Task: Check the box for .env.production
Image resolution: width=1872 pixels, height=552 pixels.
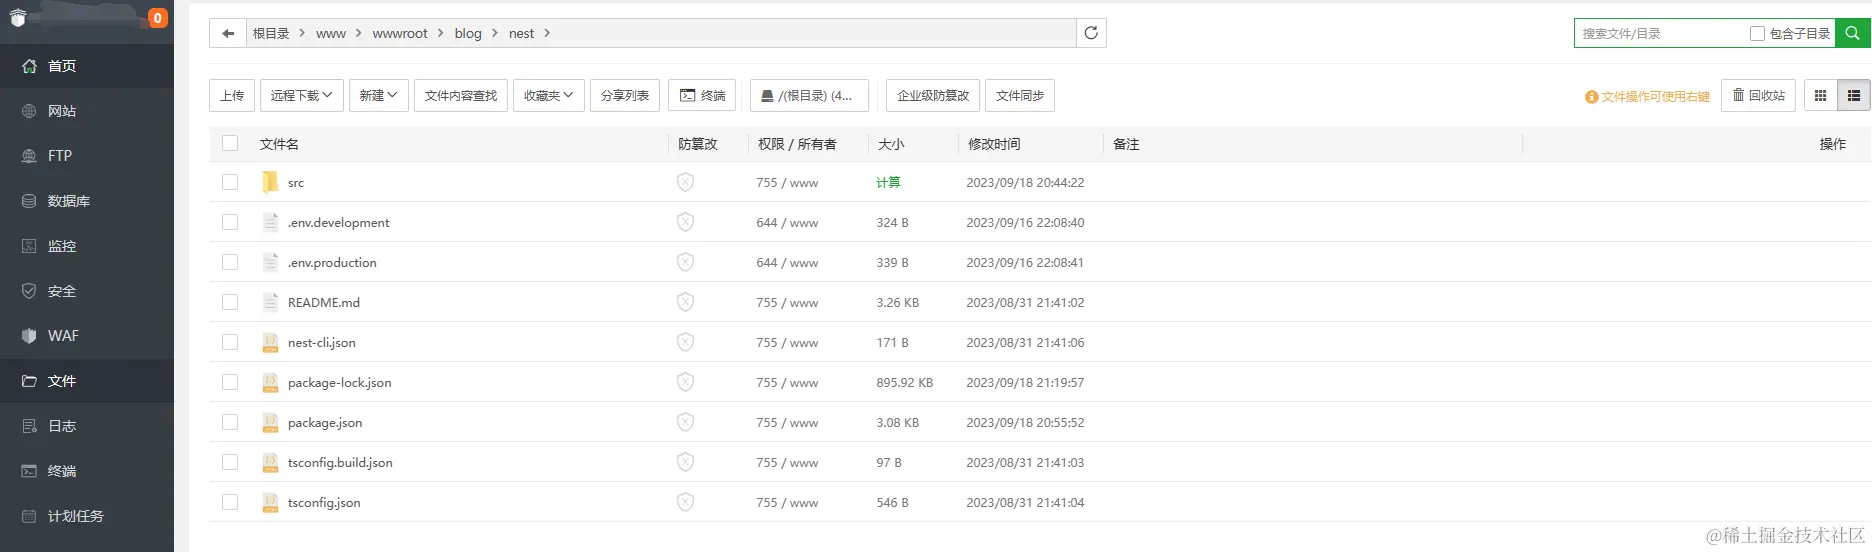Action: click(230, 262)
